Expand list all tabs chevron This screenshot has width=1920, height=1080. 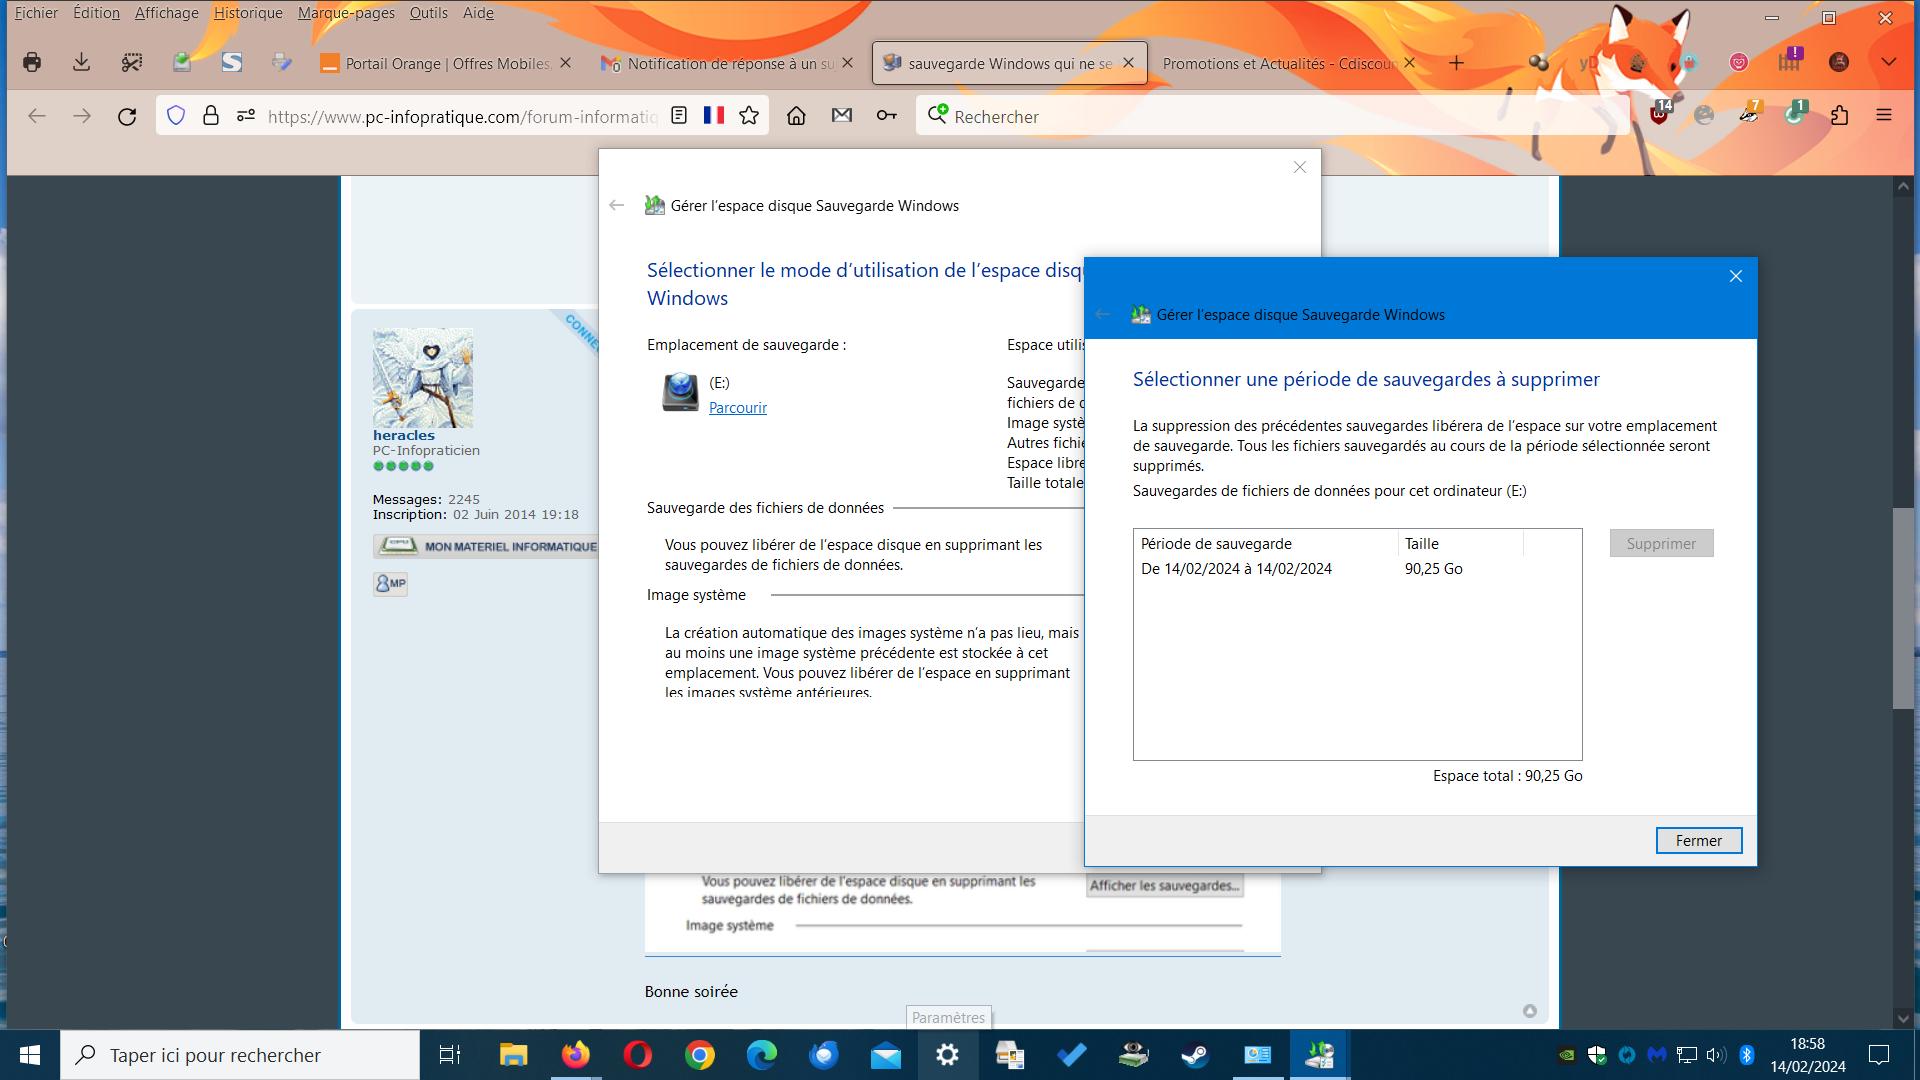click(x=1888, y=62)
